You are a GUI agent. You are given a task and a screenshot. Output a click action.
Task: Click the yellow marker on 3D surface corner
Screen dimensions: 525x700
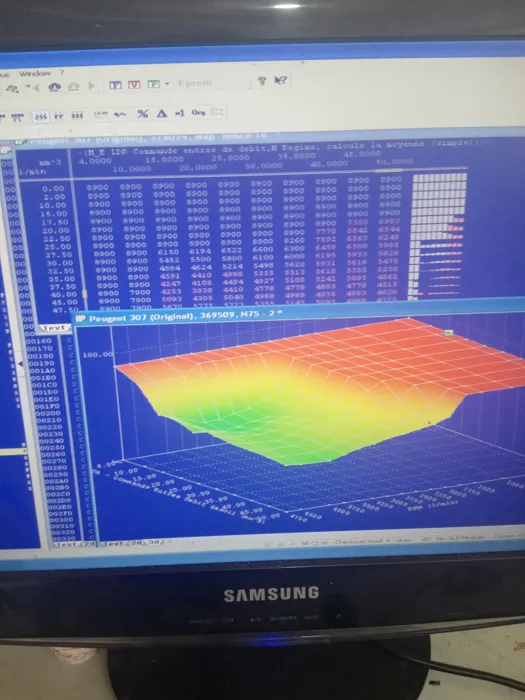[x=449, y=332]
